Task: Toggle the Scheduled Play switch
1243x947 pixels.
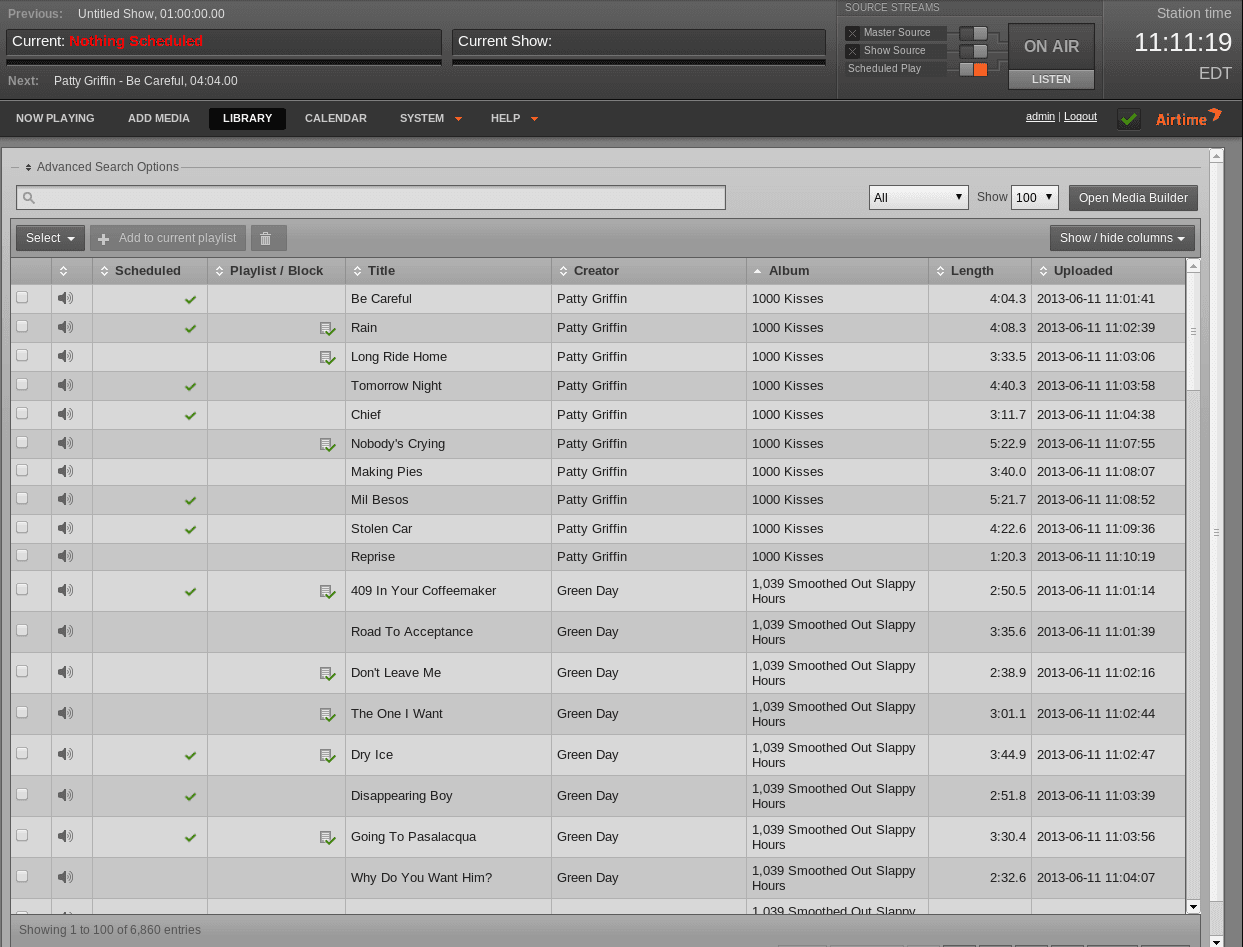Action: (x=973, y=69)
